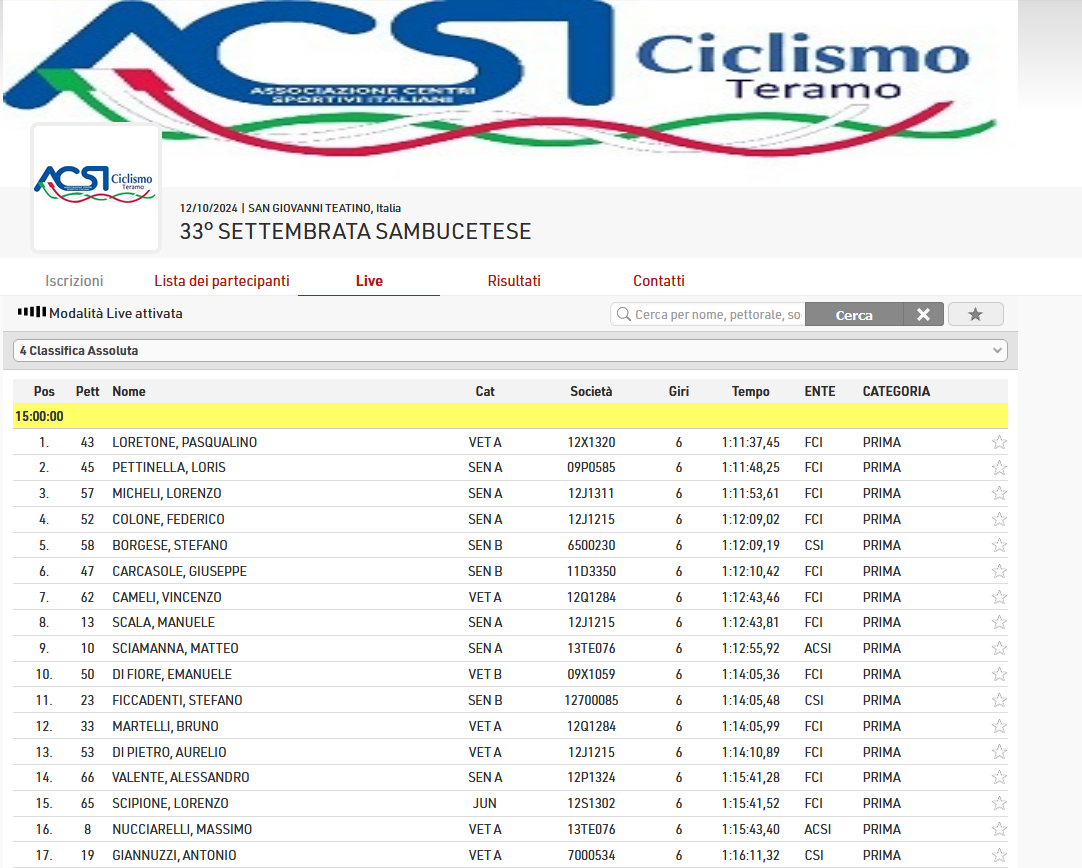This screenshot has width=1082, height=868.
Task: Star COLONE, FEDERICO as favorite
Action: [x=999, y=520]
